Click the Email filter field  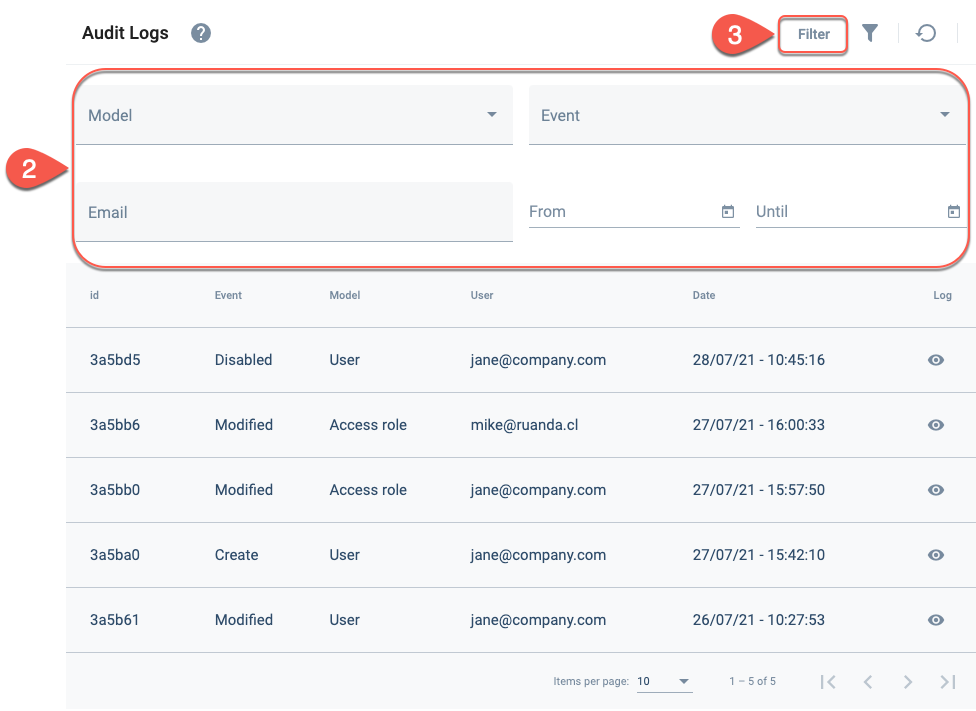click(x=294, y=212)
